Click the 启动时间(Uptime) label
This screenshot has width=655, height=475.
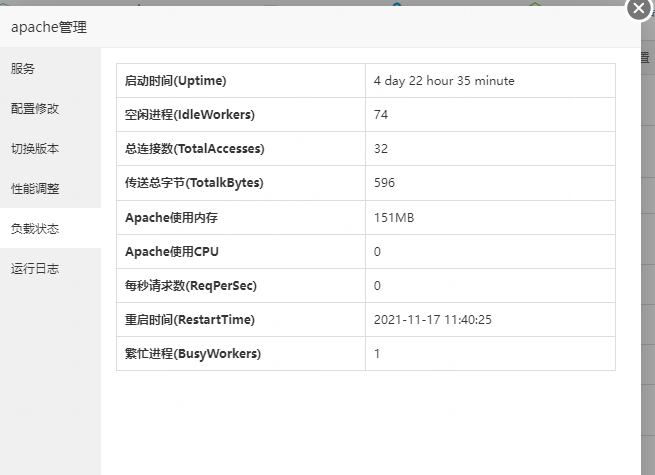(x=175, y=81)
